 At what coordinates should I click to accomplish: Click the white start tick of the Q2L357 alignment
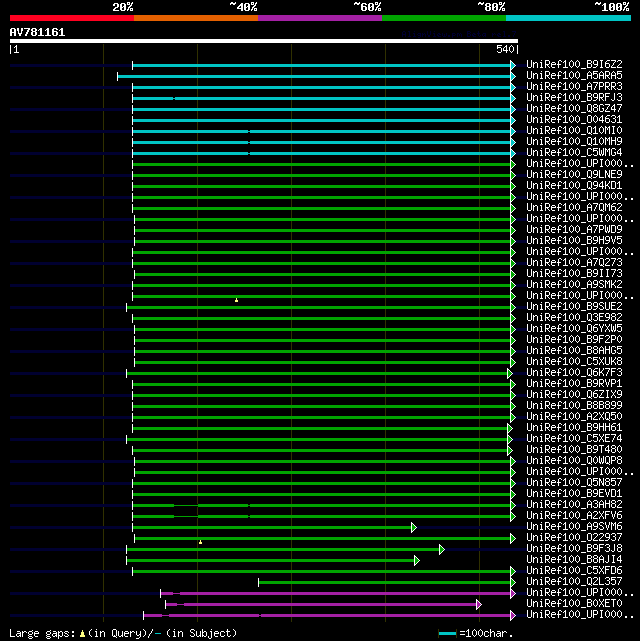(x=258, y=583)
